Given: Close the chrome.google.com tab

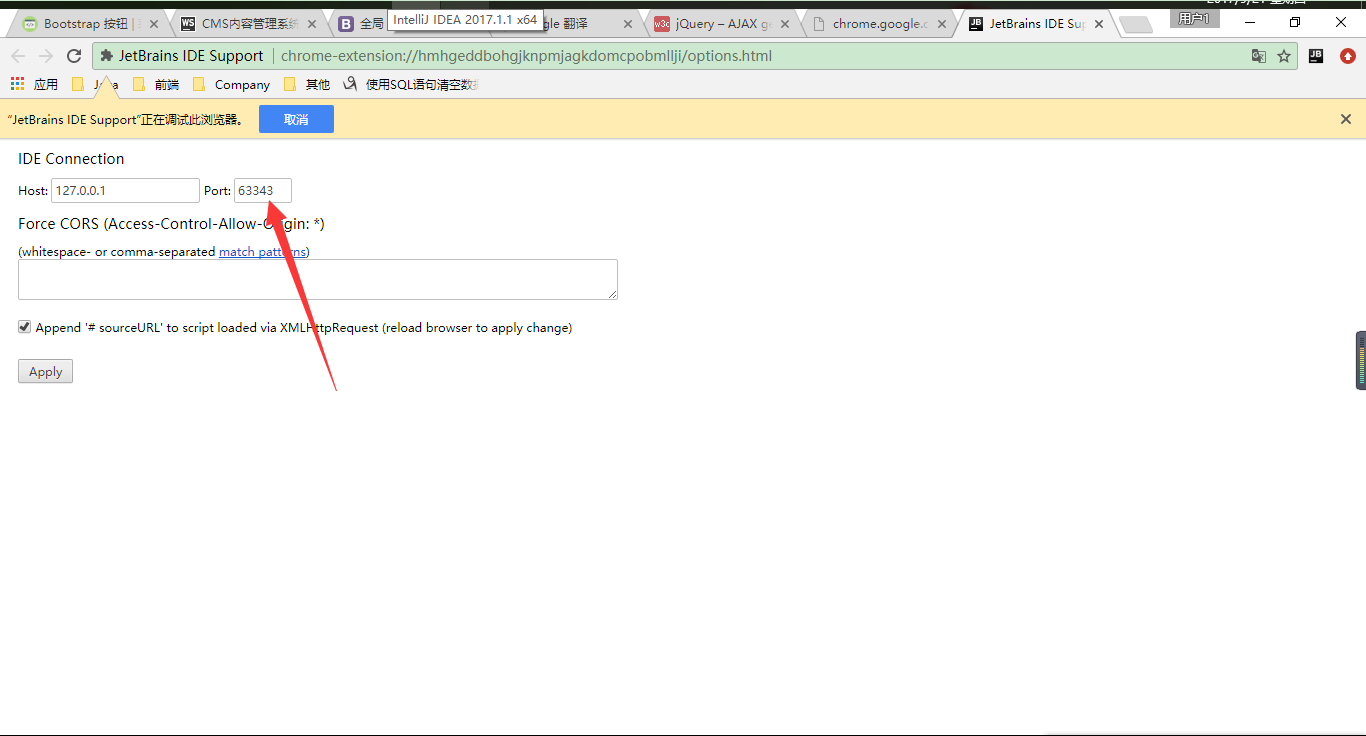Looking at the screenshot, I should pos(942,24).
